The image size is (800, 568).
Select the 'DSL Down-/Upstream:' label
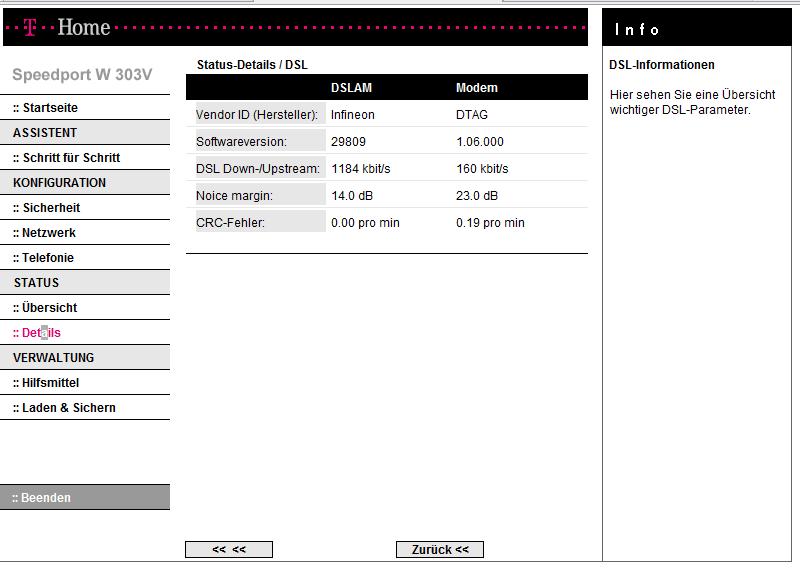(x=258, y=169)
